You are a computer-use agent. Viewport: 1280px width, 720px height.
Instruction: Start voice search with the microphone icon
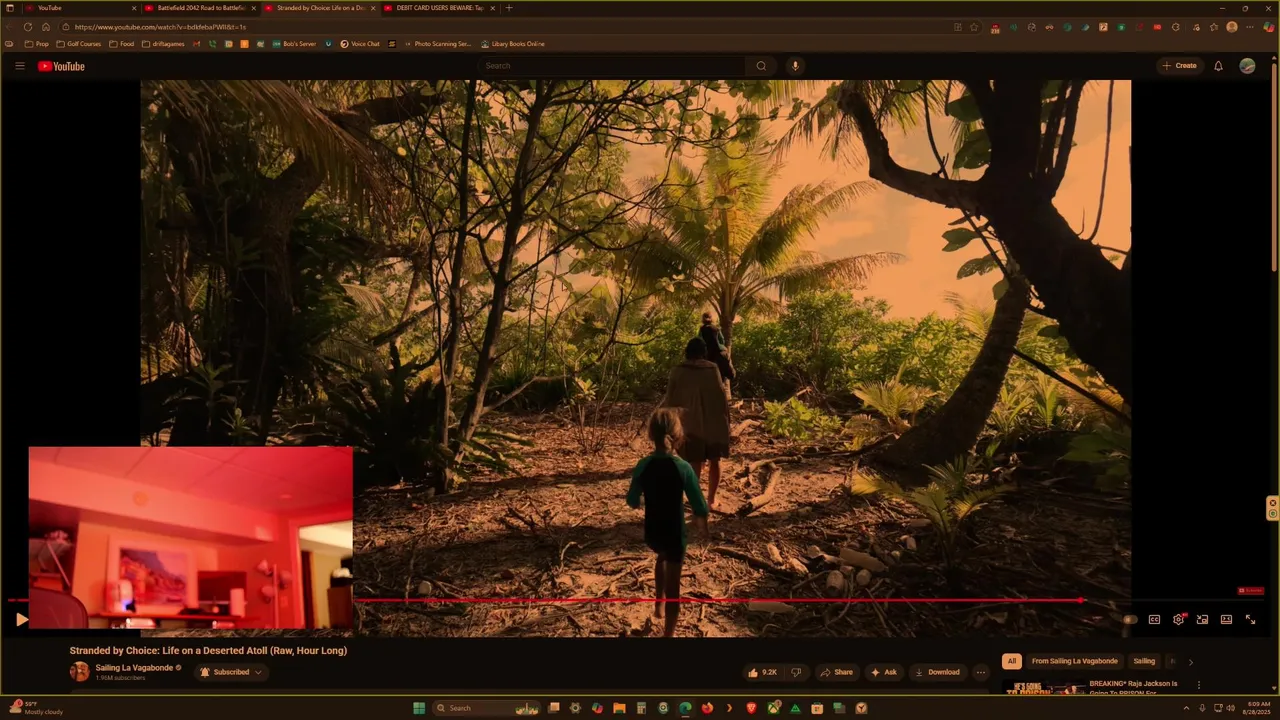point(795,66)
